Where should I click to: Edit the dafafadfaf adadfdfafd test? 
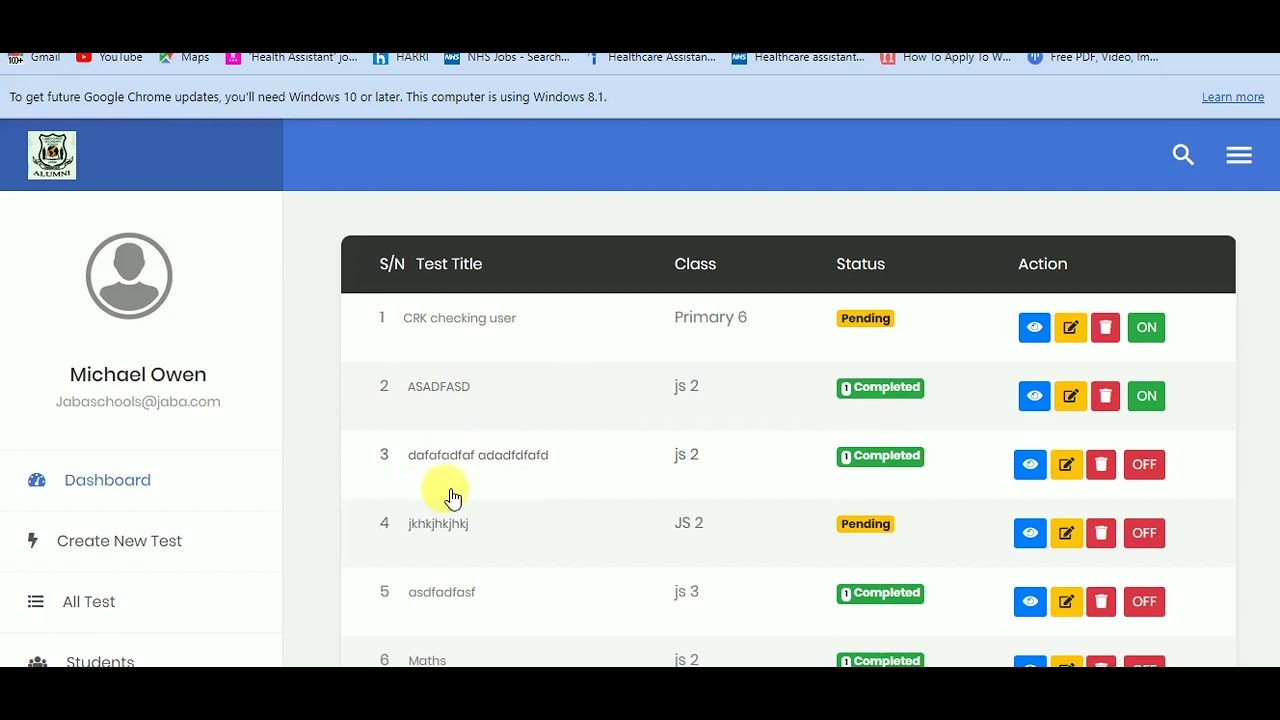(1066, 464)
